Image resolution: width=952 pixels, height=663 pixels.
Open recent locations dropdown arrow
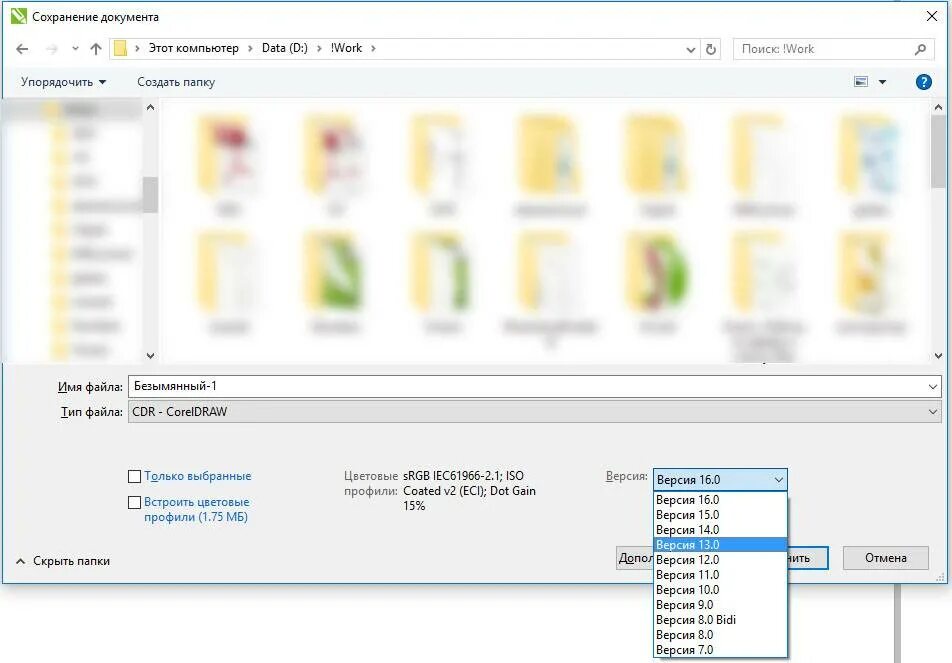(x=75, y=49)
